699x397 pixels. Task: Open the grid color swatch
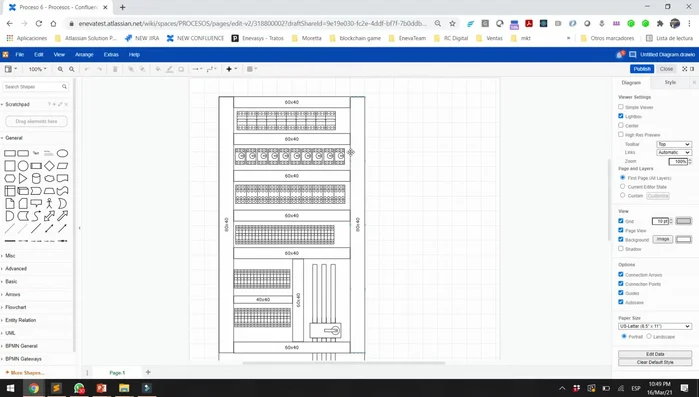point(683,221)
